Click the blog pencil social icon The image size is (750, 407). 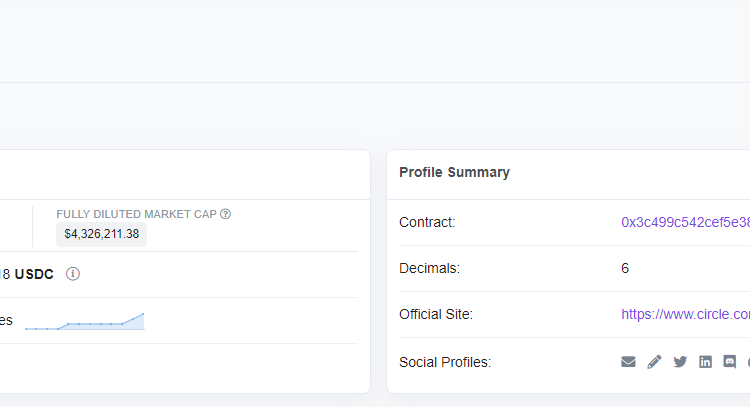coord(654,362)
